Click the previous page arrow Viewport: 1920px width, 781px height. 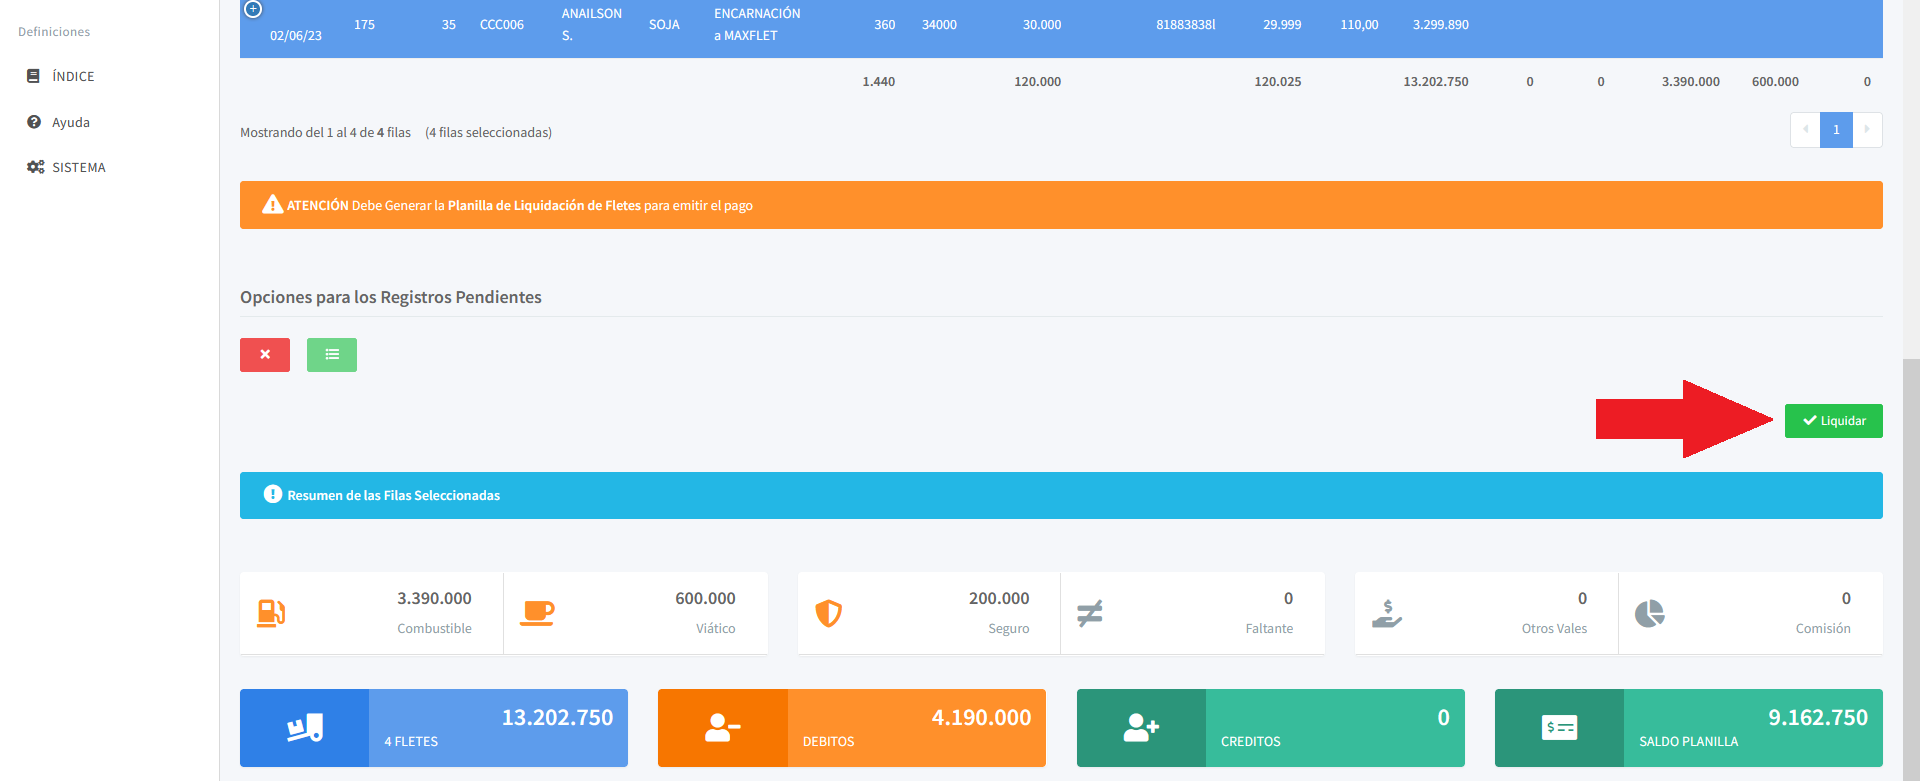click(x=1805, y=130)
